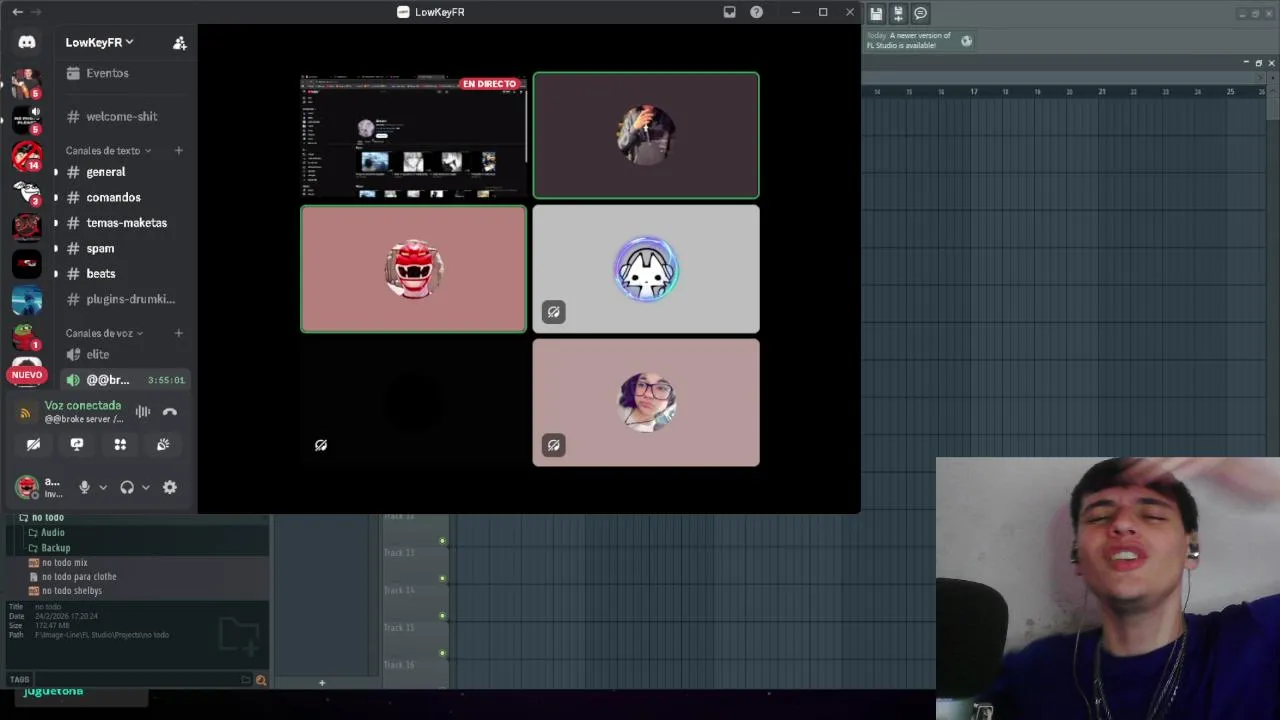Click the NUEVO unread mentions pill

(x=27, y=375)
